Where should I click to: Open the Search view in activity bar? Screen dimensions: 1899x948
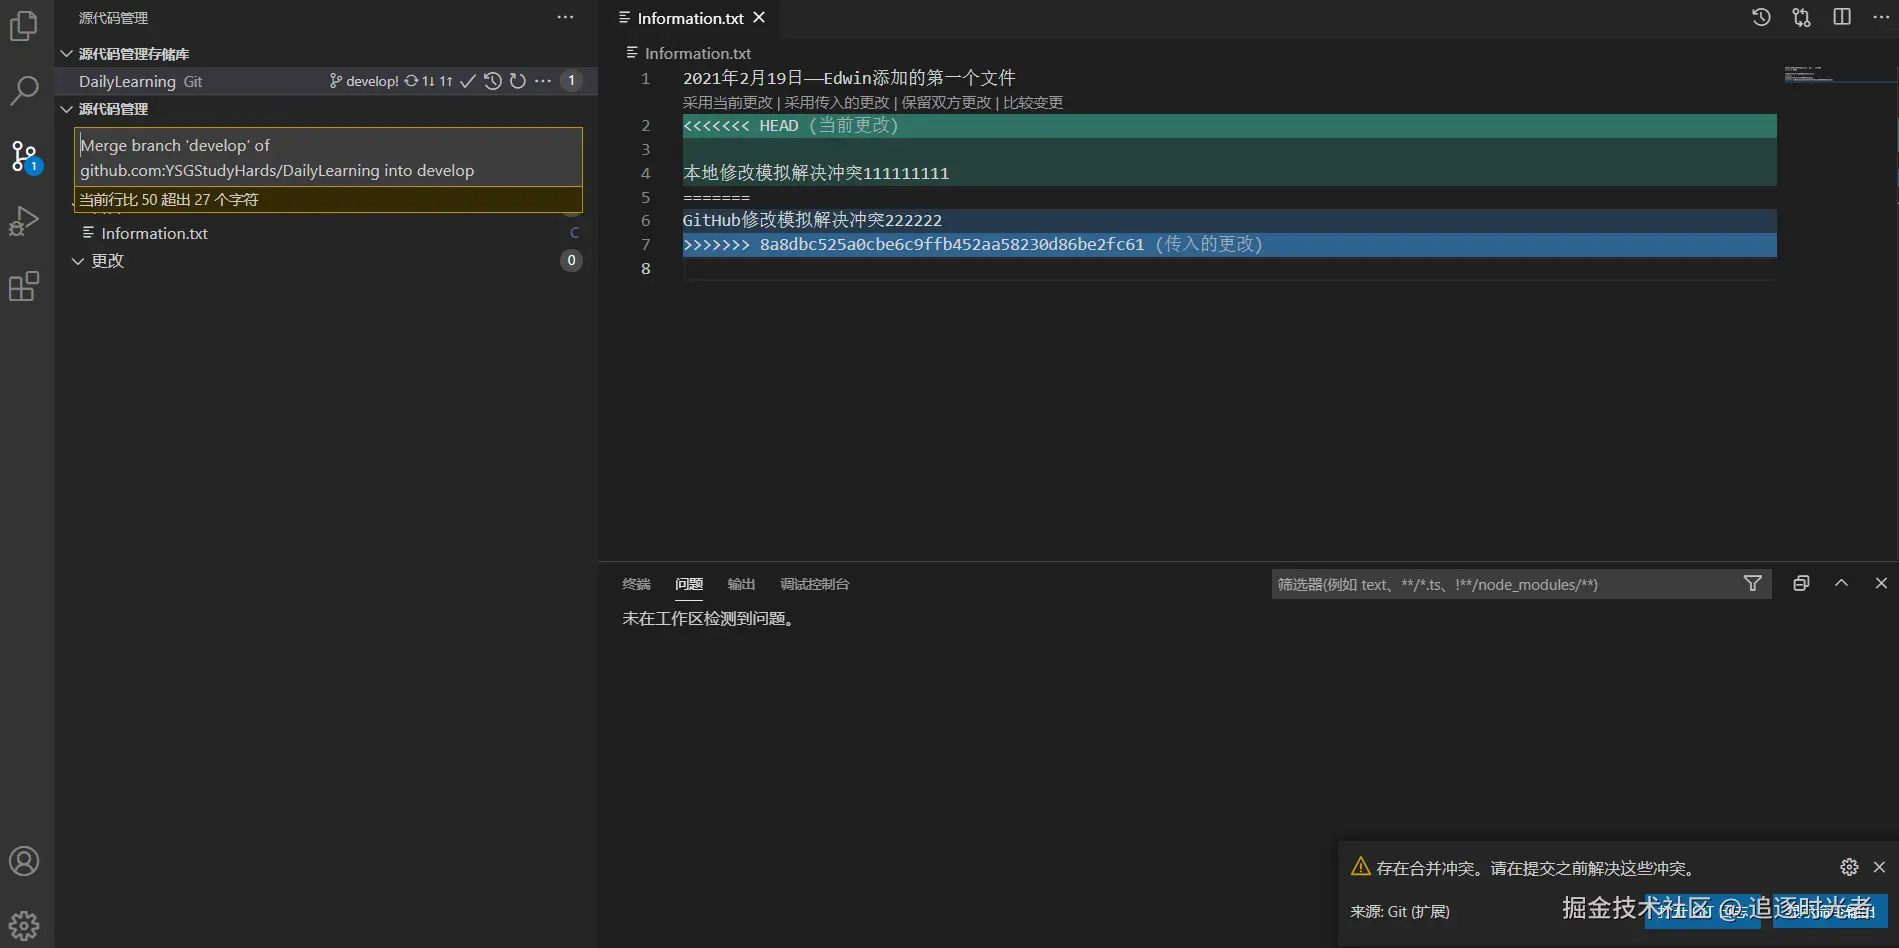point(24,91)
